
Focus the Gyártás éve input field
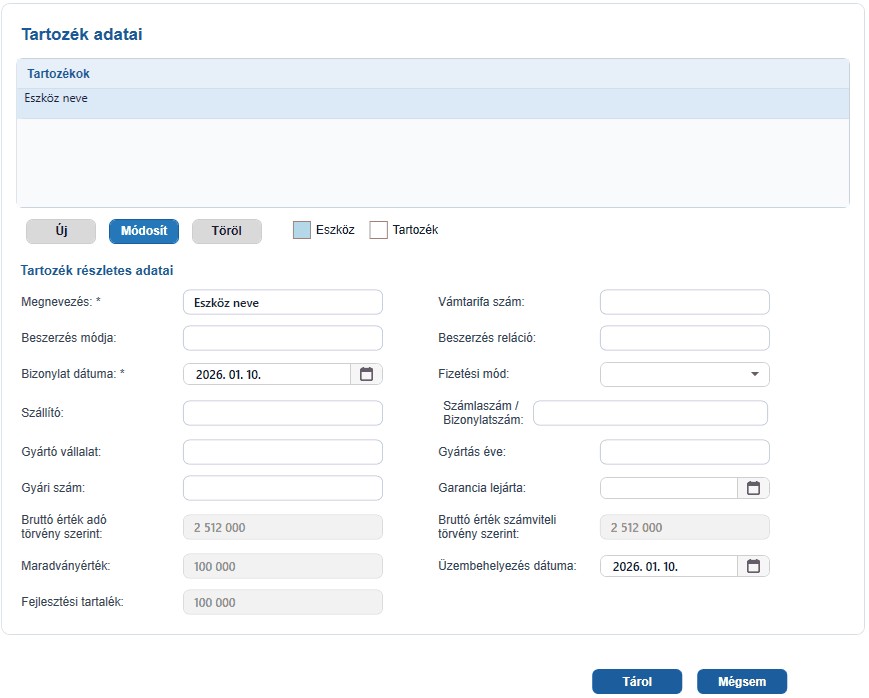(x=684, y=452)
